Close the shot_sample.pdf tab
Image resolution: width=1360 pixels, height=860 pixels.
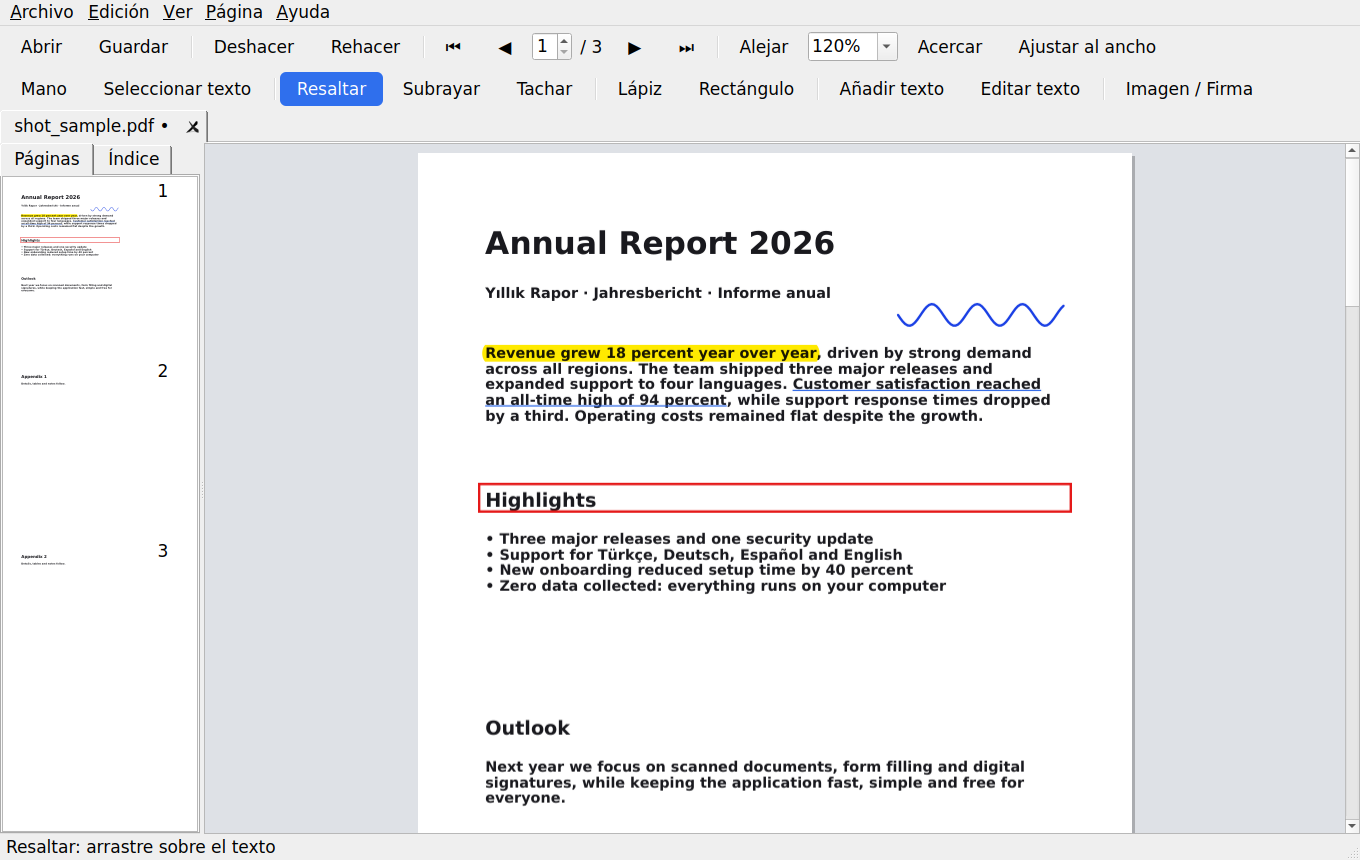point(193,127)
